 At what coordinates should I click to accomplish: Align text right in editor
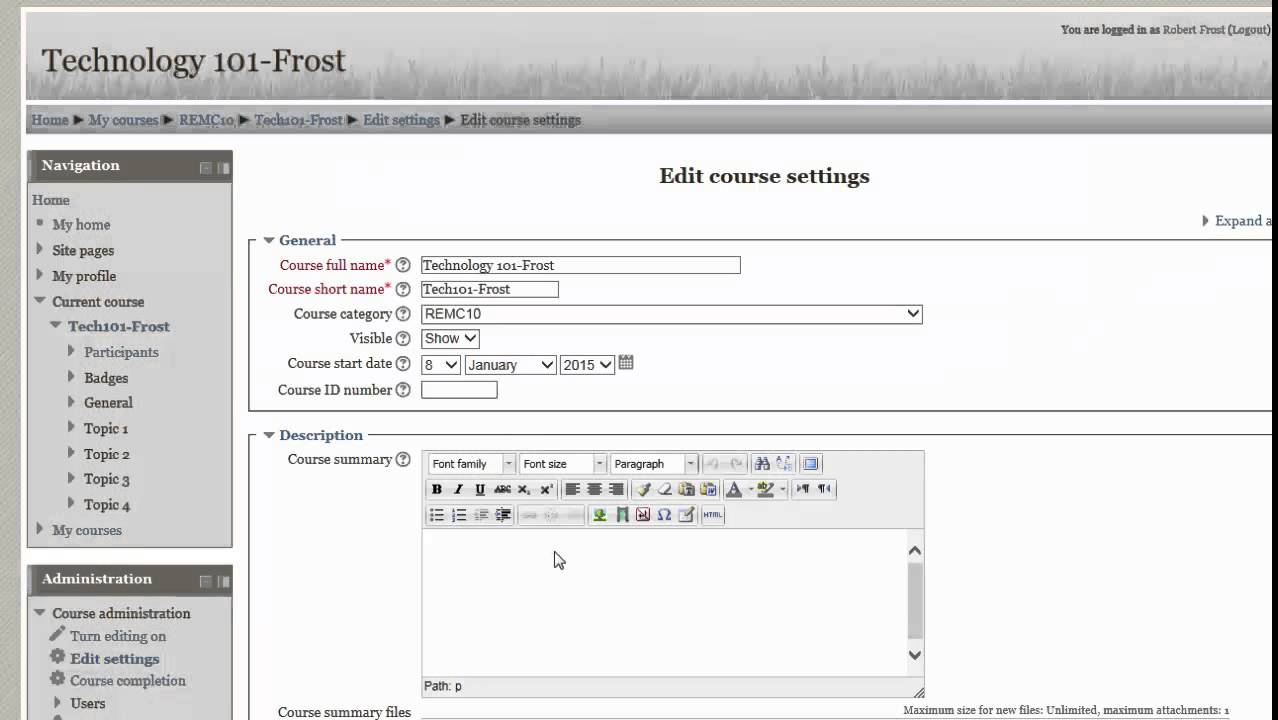616,489
